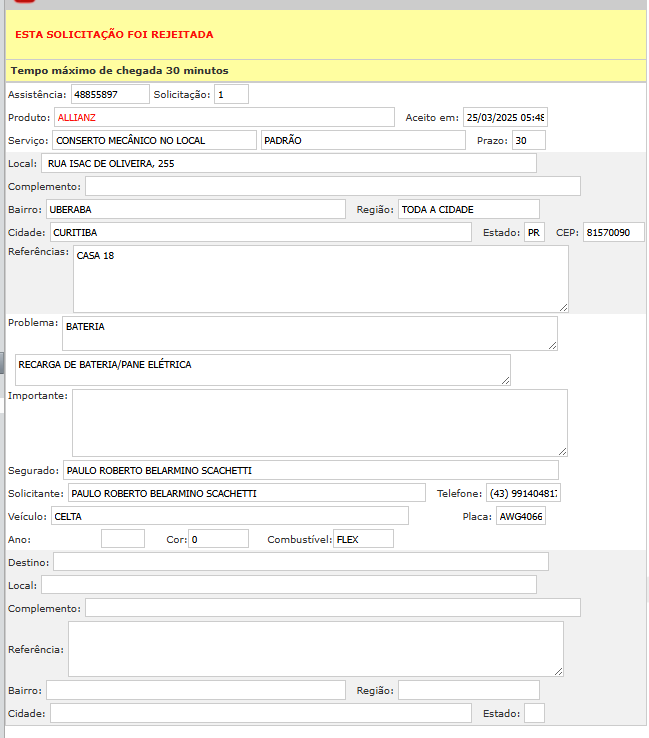Click the Assistência field with 48855897
649x738 pixels.
[109, 94]
